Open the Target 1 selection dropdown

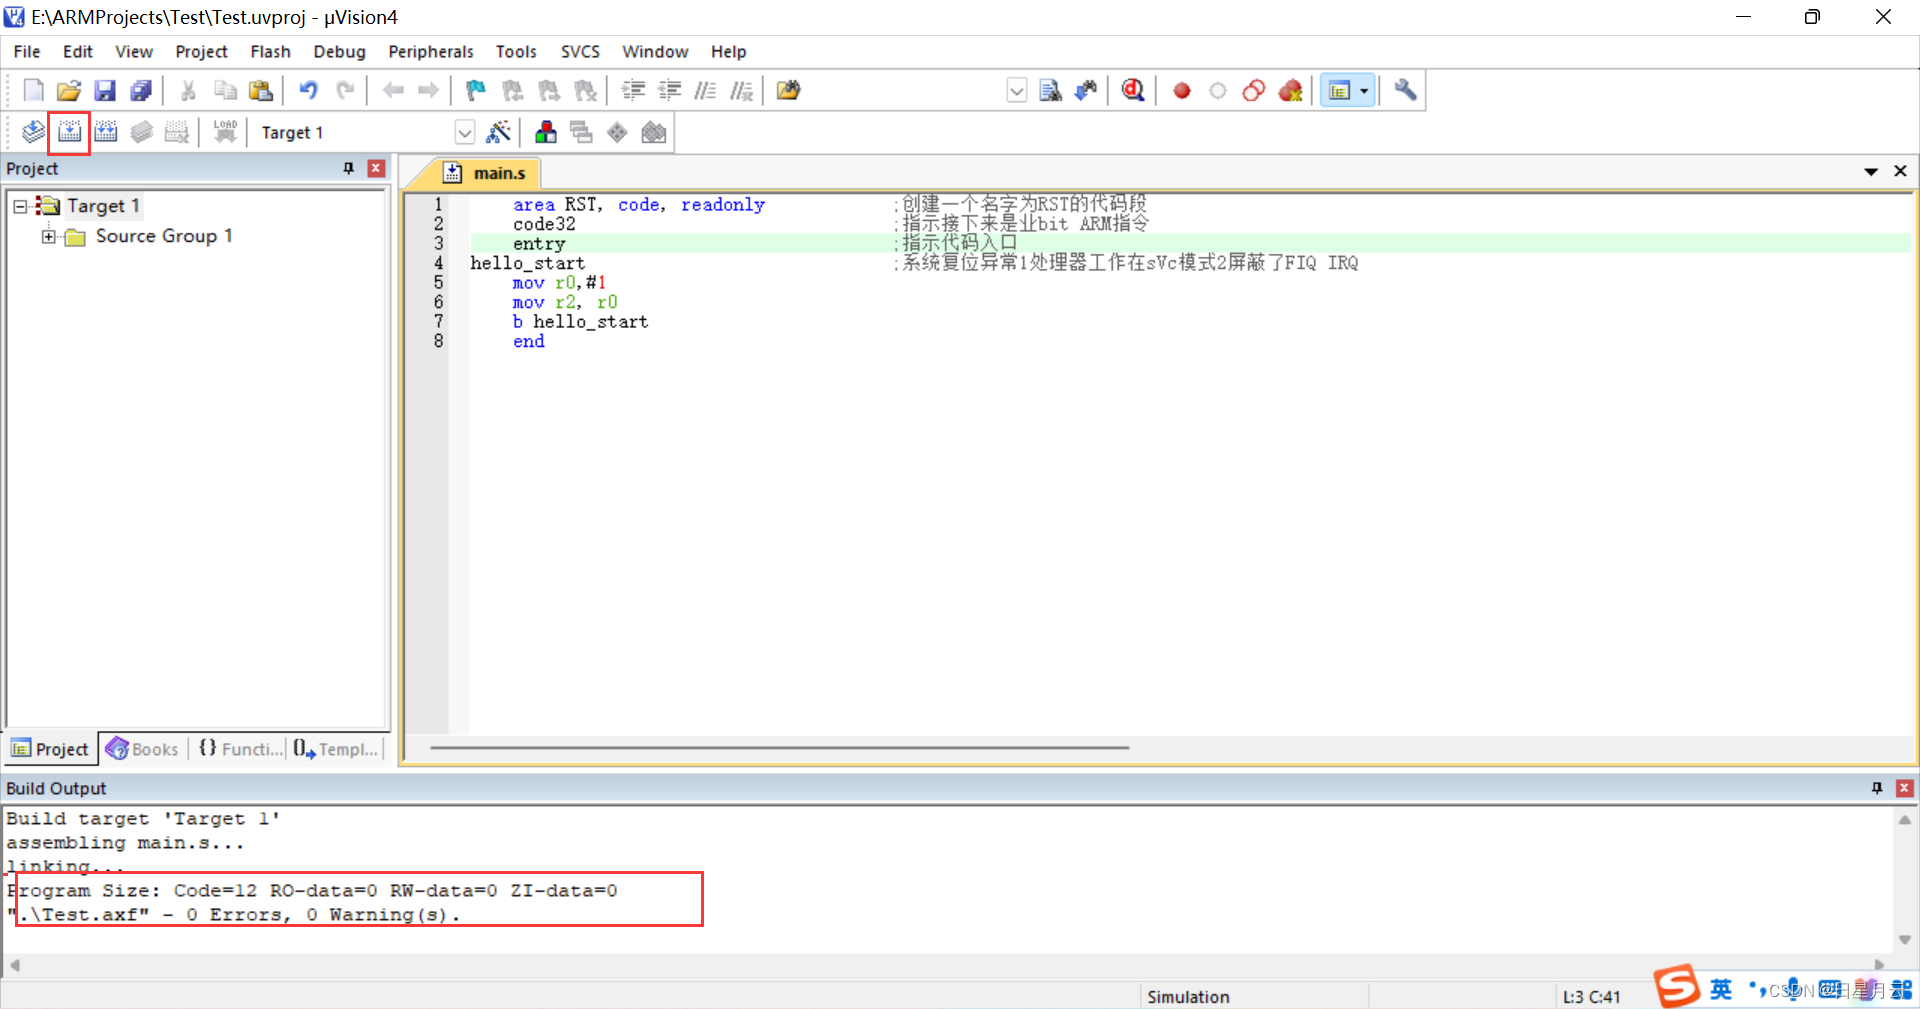(x=464, y=132)
